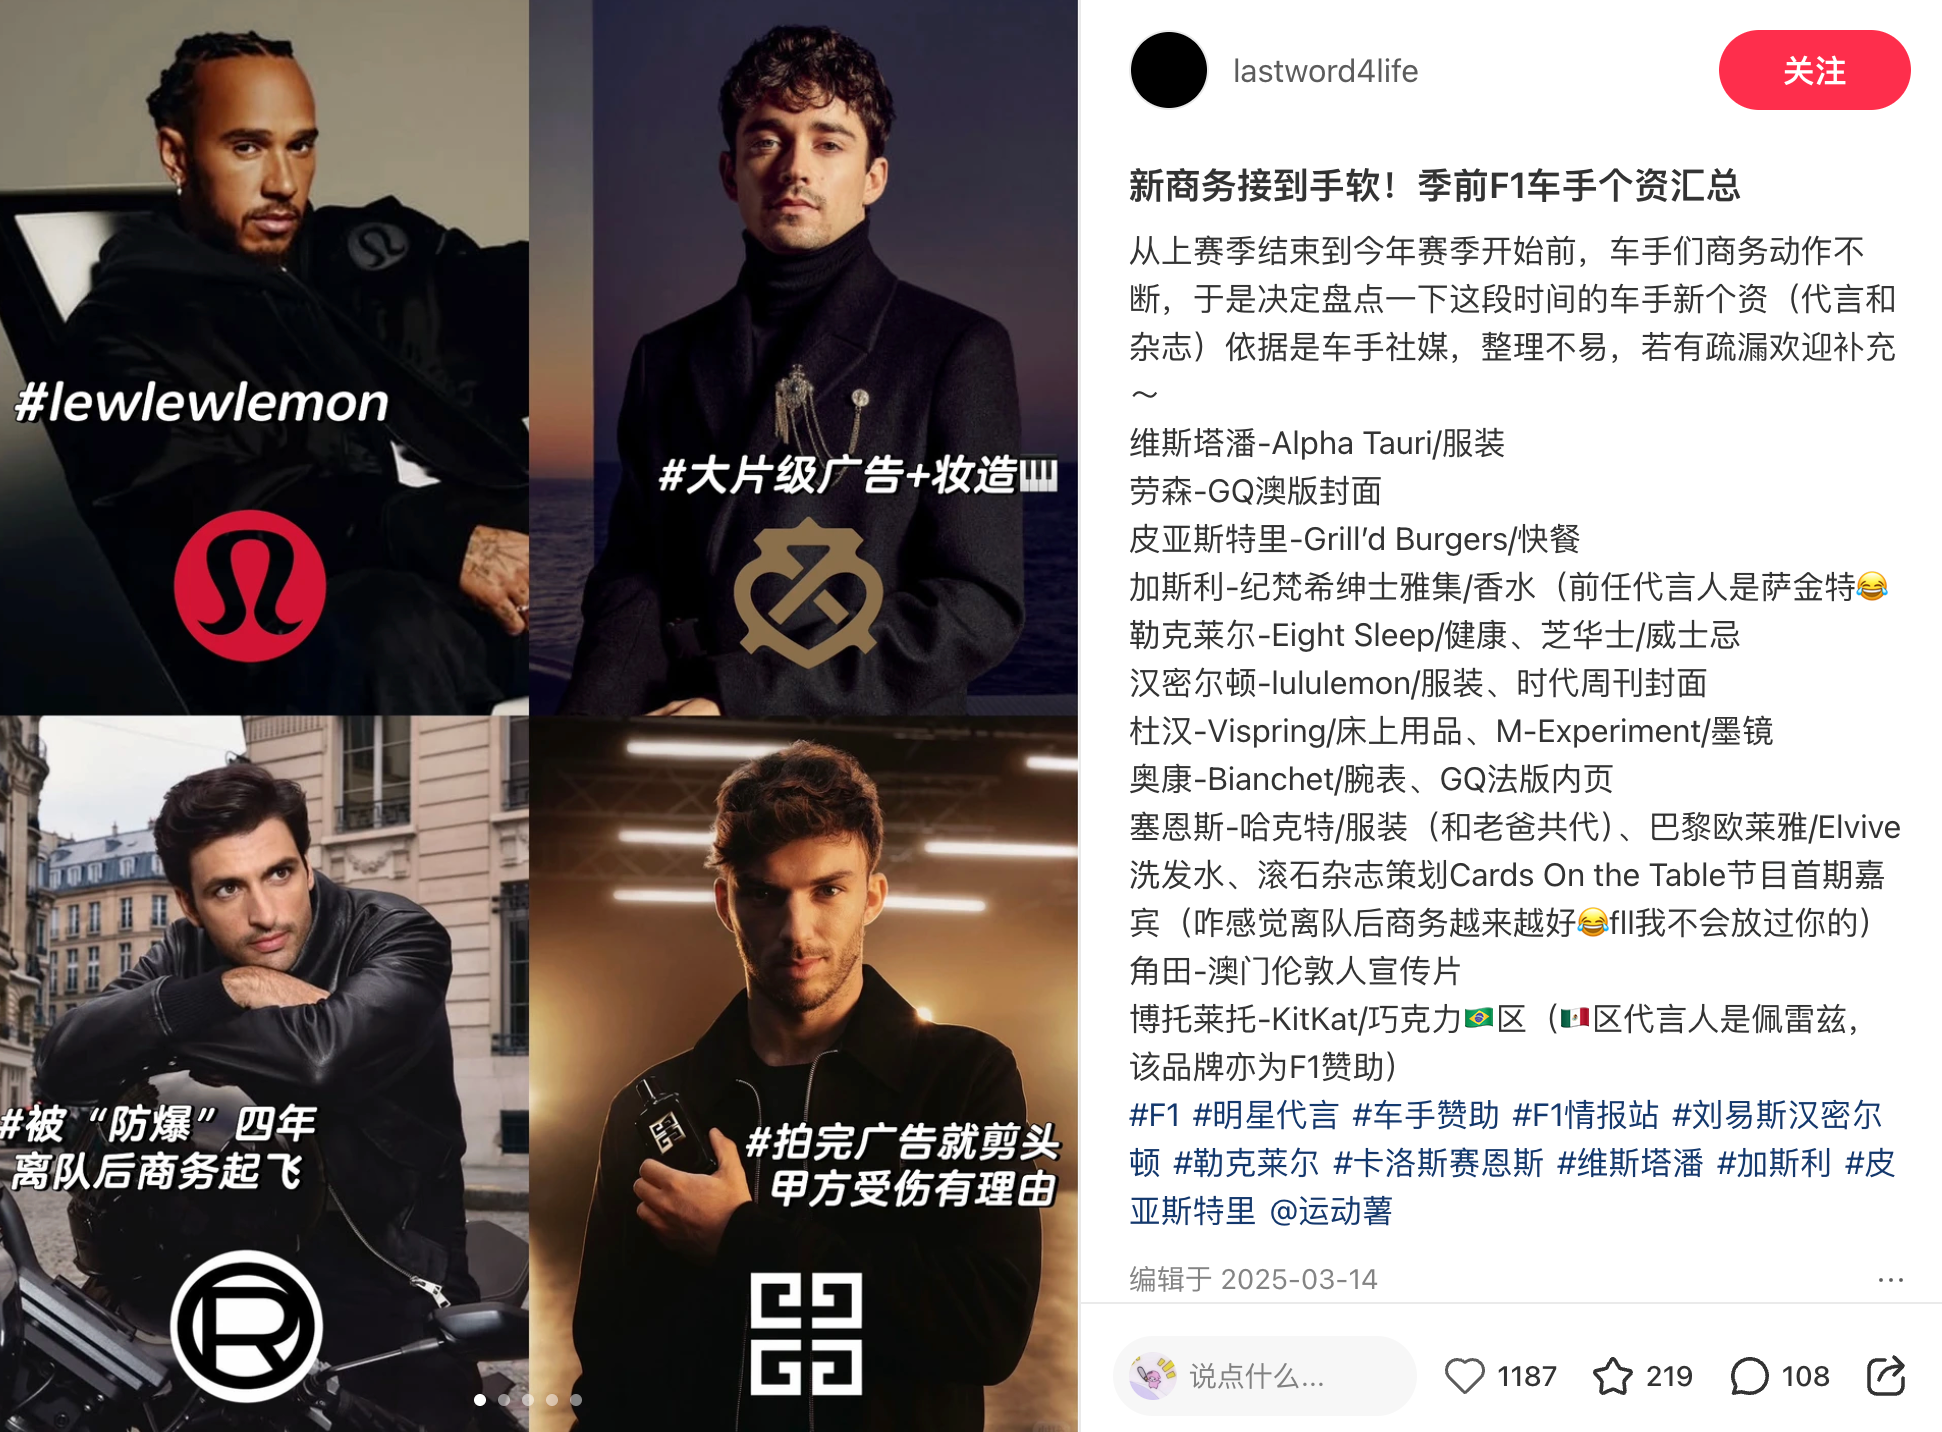The height and width of the screenshot is (1432, 1942).
Task: Open the #卡洛斯赛恩斯 hashtag
Action: [x=1438, y=1163]
